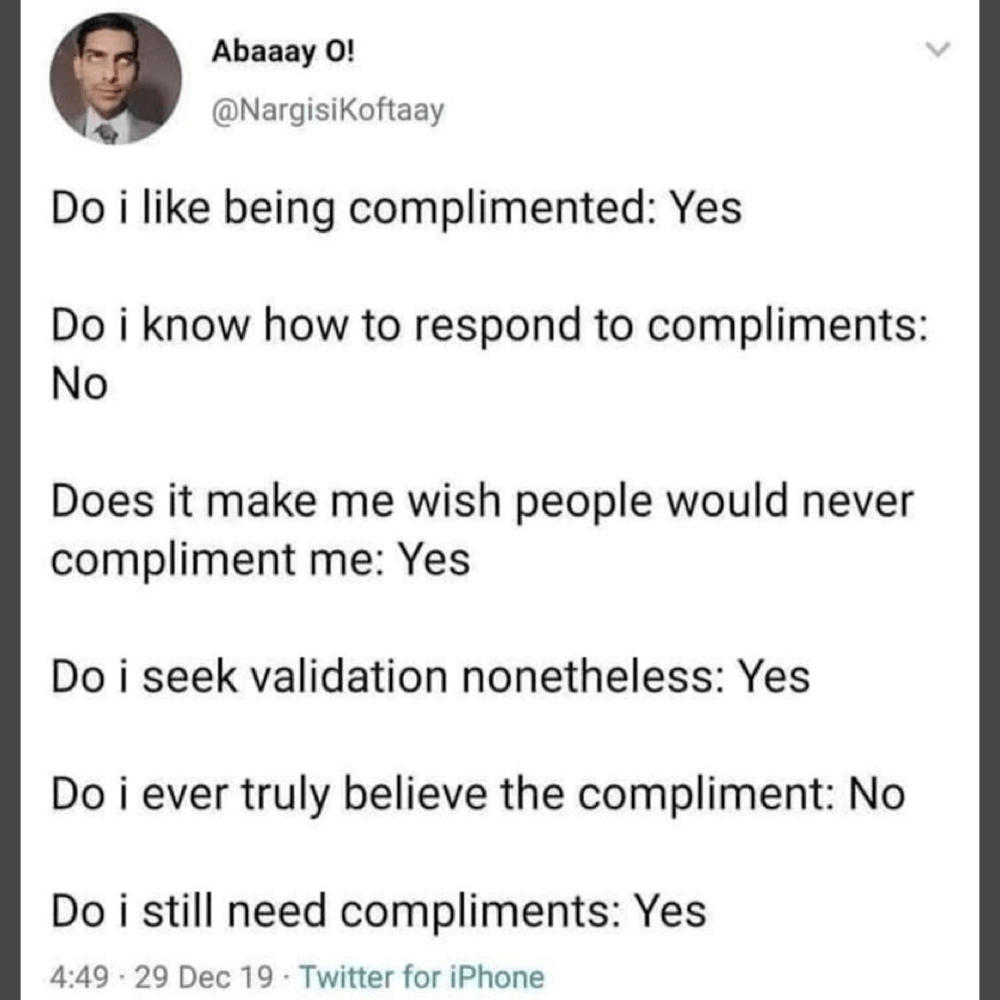Click the line "Do i like being complimented"
1000x1000 pixels.
click(396, 209)
